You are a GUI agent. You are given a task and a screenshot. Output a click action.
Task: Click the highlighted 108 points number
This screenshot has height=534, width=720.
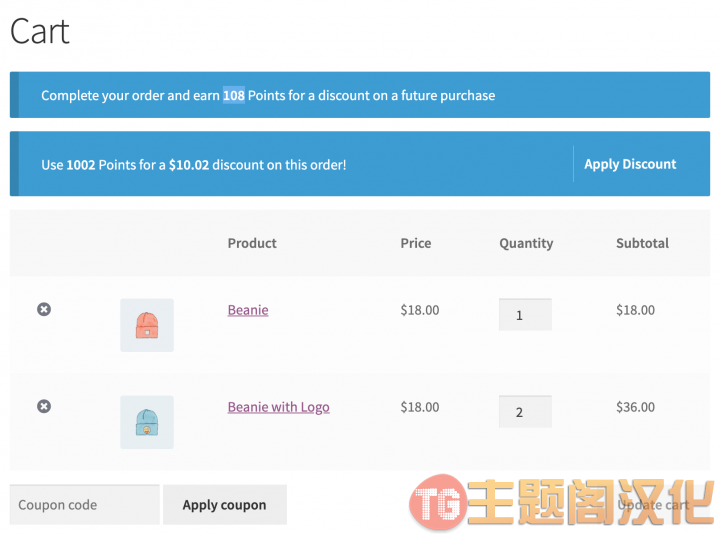(x=234, y=95)
